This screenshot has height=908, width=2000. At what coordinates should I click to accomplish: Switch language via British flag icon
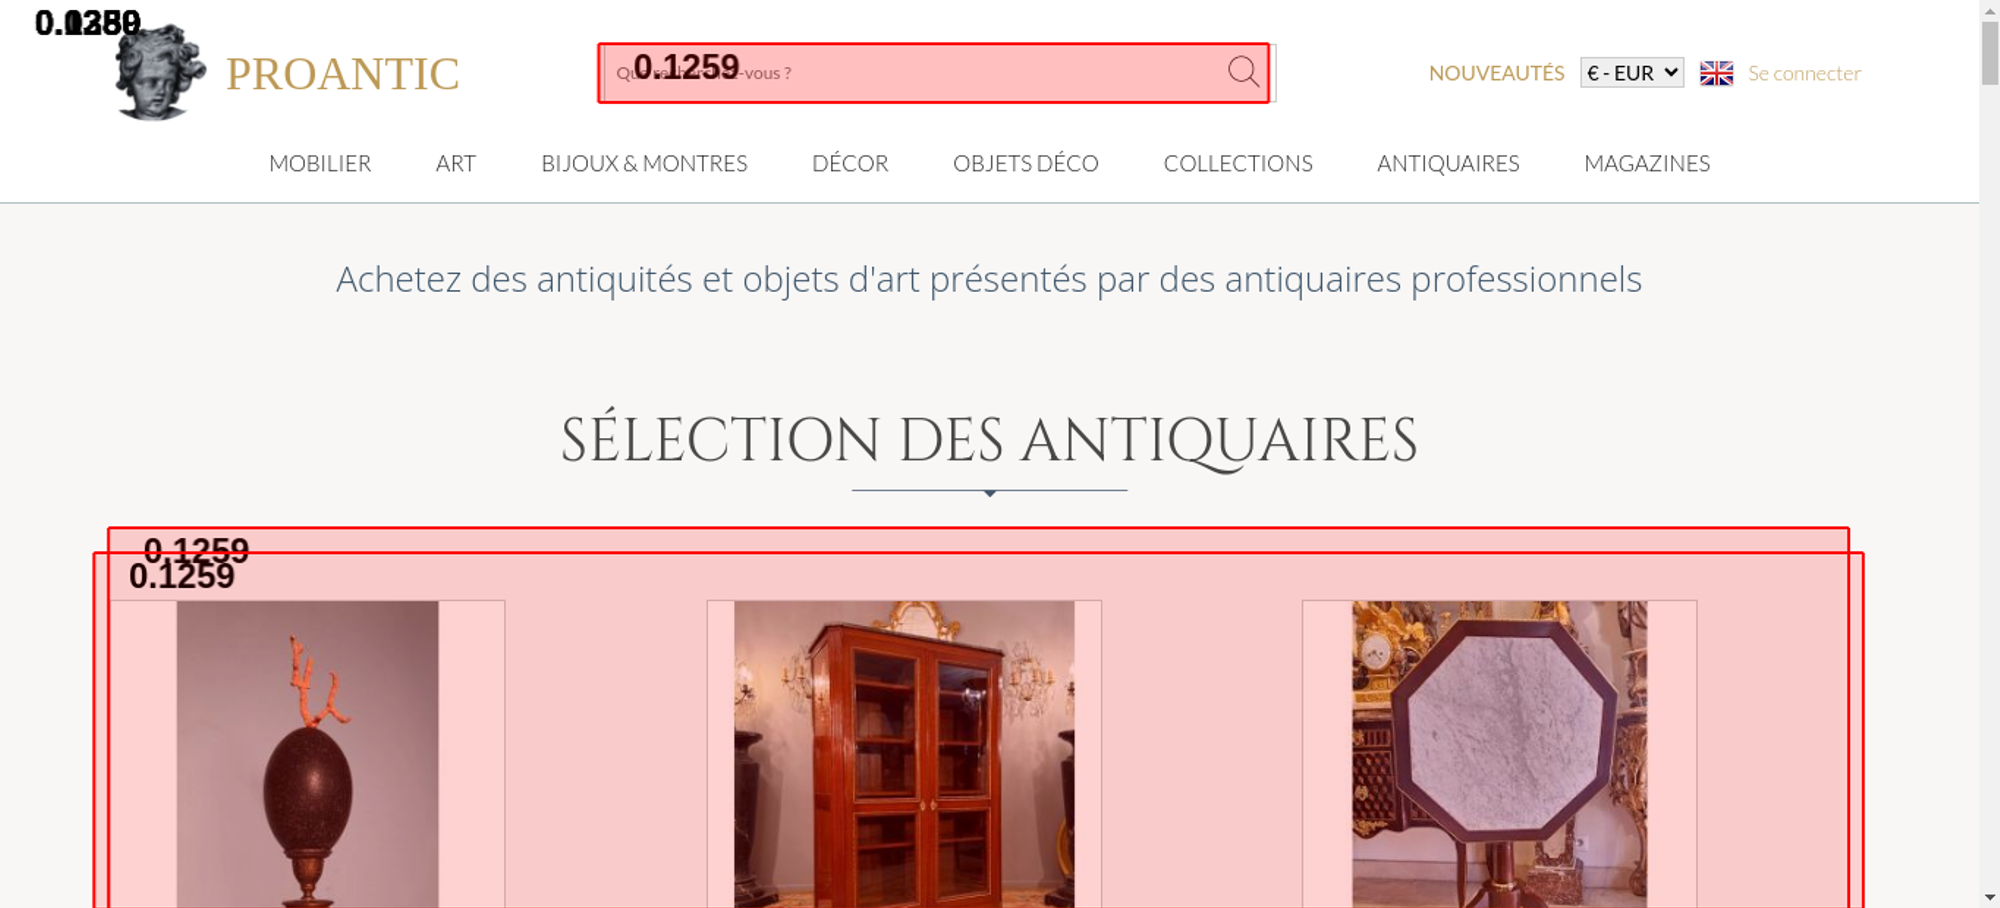1716,73
